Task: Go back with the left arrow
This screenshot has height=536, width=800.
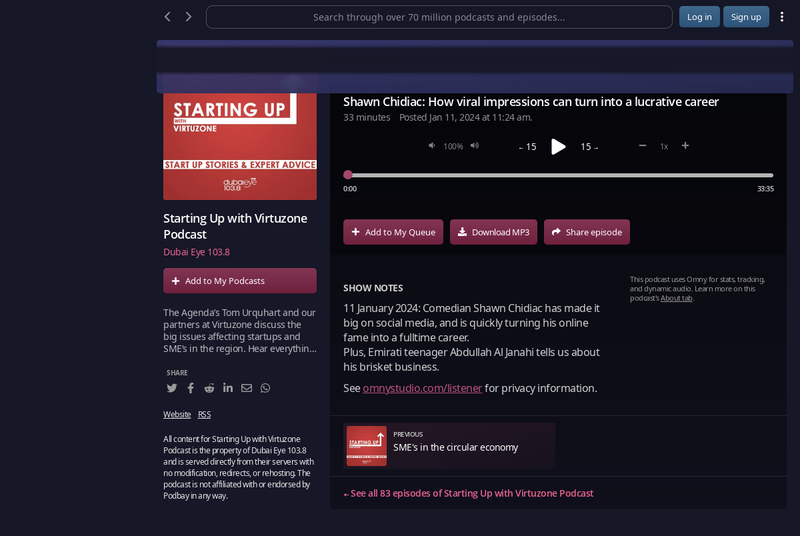Action: click(x=167, y=17)
